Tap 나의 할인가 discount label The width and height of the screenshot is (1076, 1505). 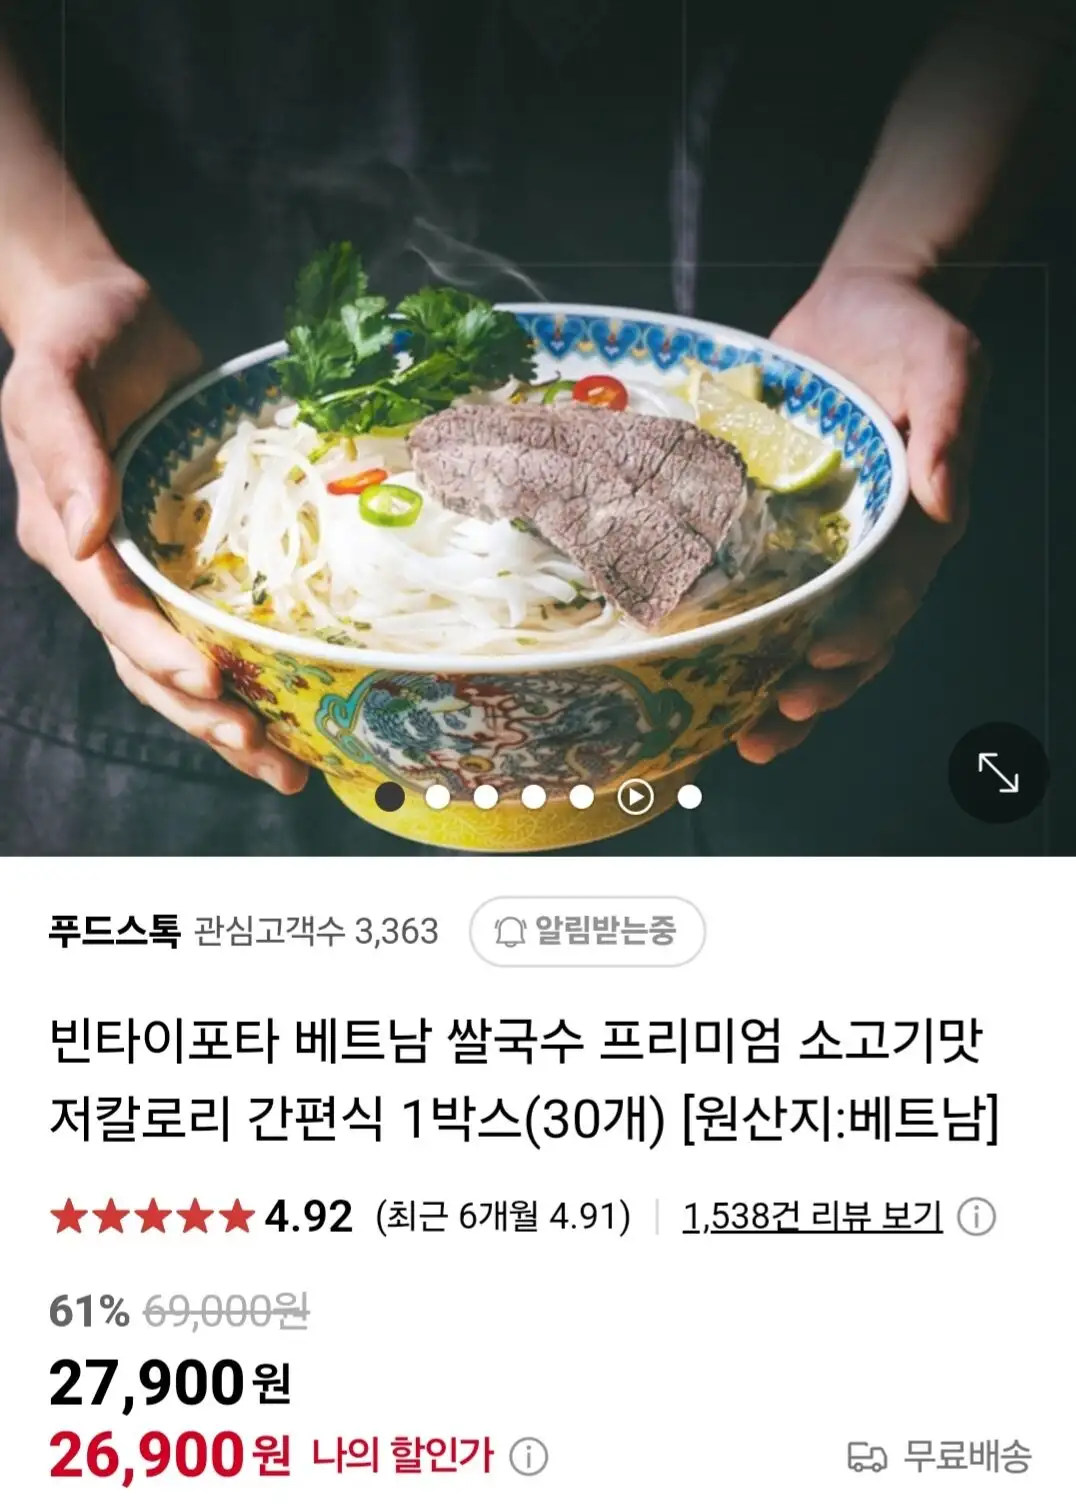tap(403, 1456)
